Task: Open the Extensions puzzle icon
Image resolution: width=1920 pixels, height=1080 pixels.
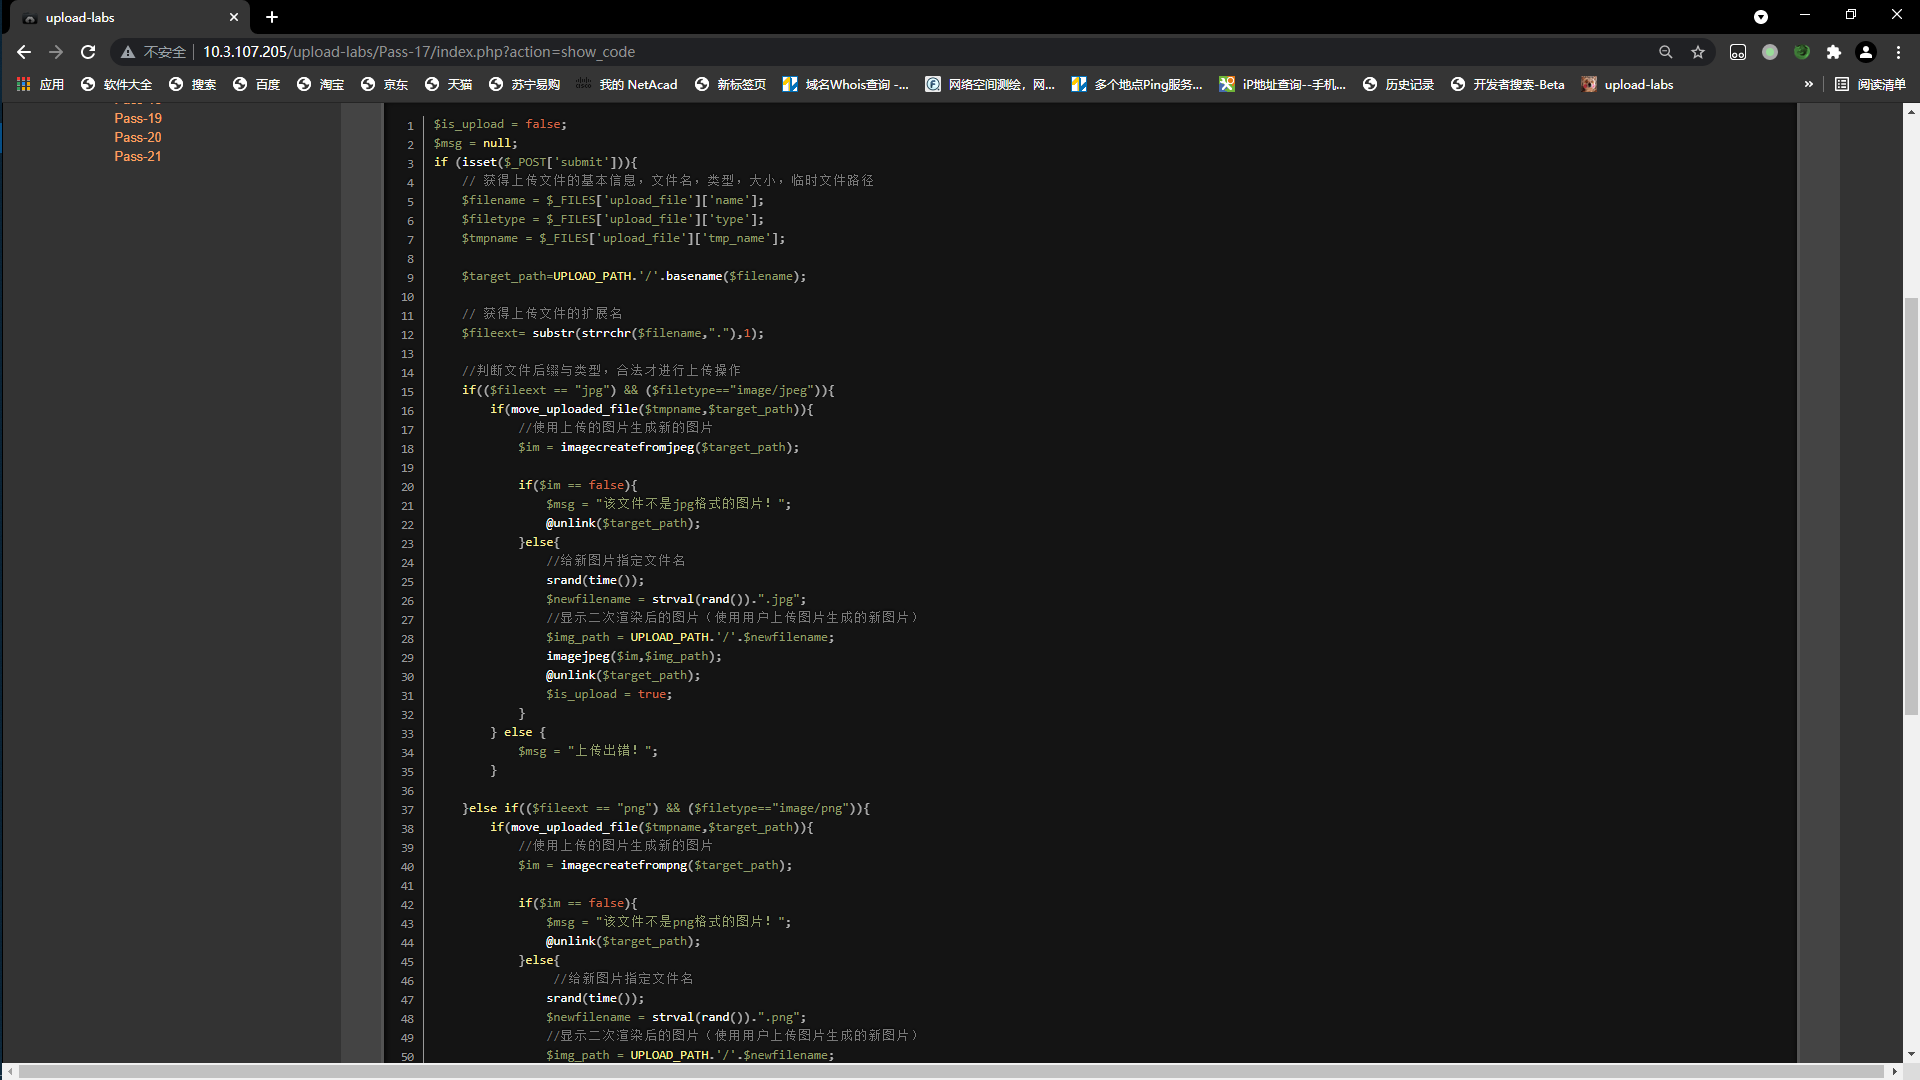Action: tap(1833, 52)
